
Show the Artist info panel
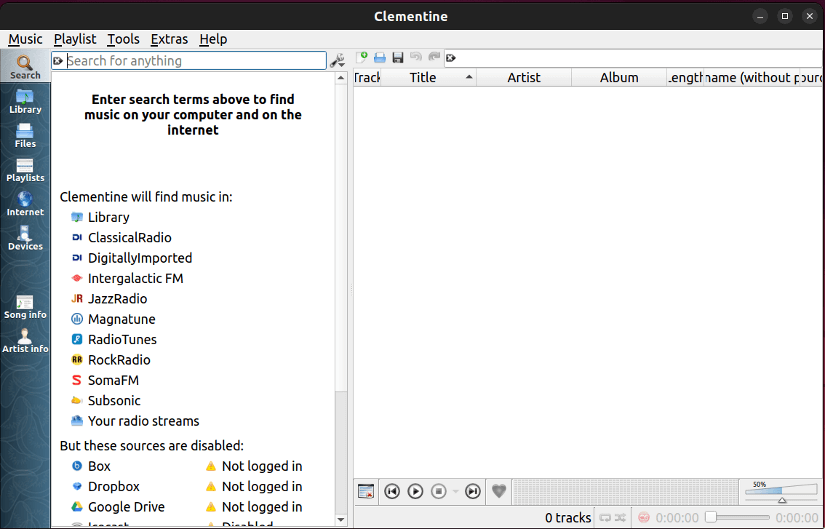pyautogui.click(x=25, y=341)
